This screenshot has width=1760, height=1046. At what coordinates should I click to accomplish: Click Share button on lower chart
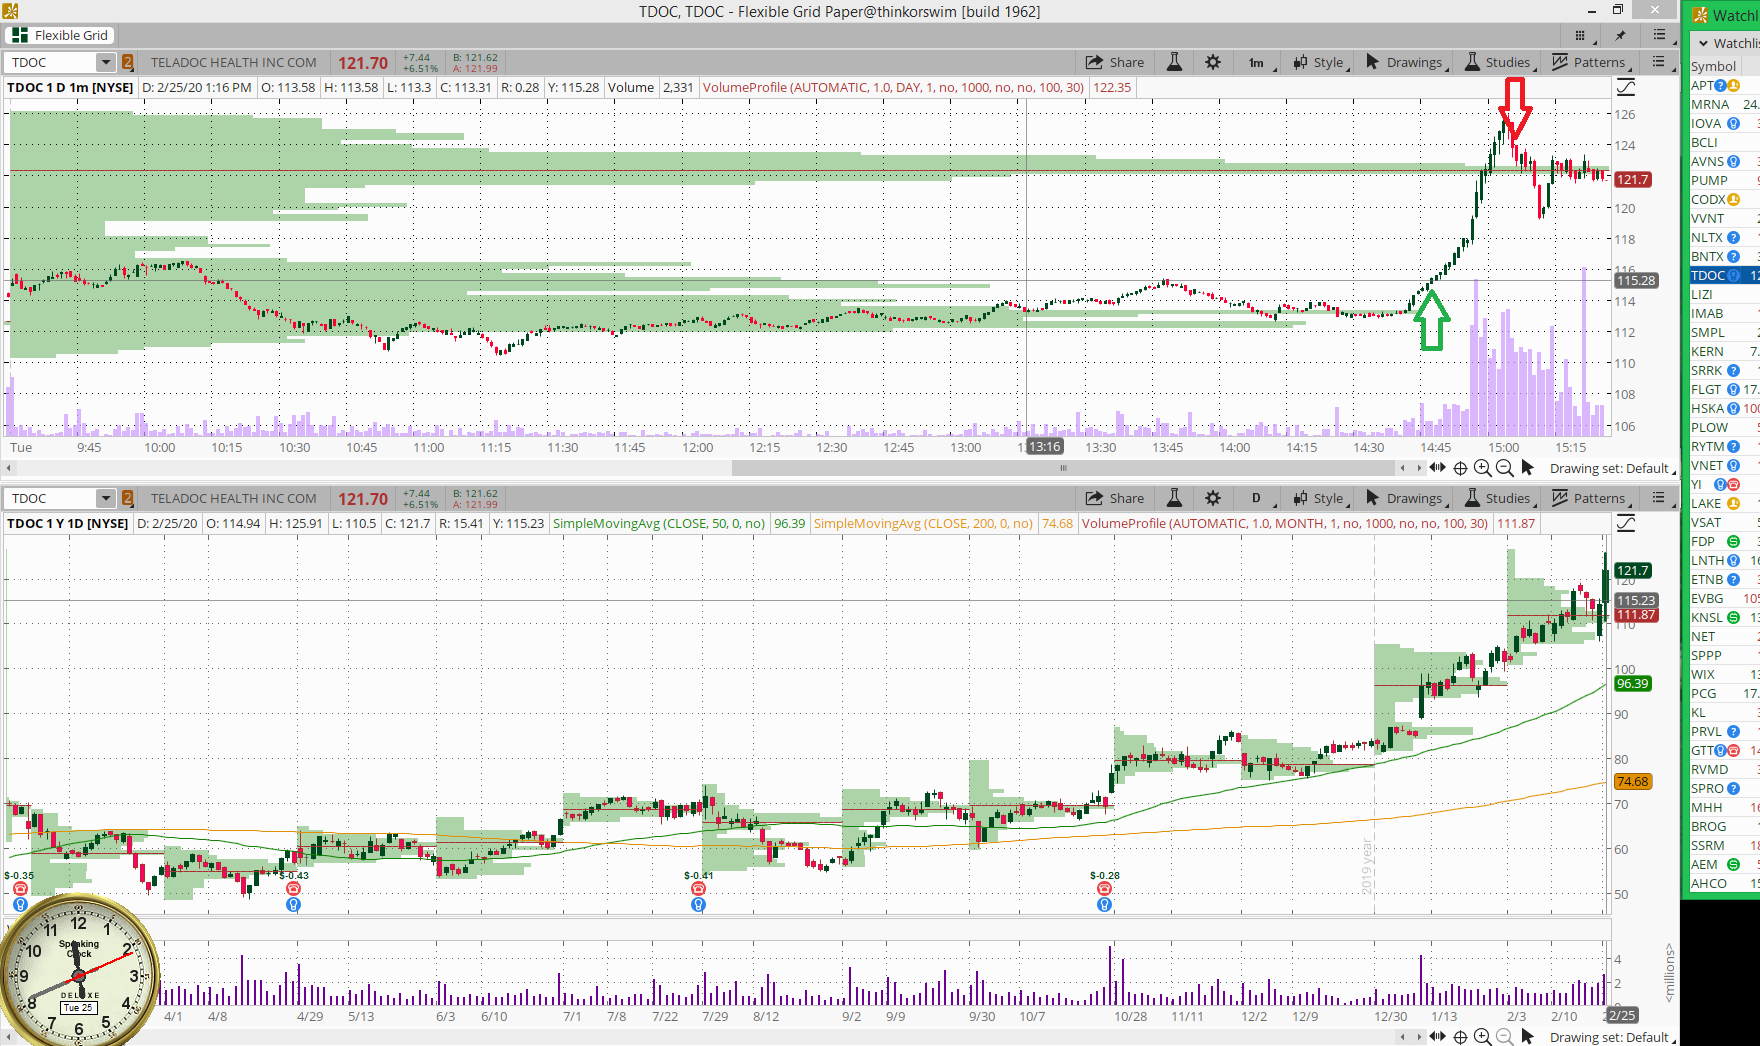pyautogui.click(x=1115, y=498)
